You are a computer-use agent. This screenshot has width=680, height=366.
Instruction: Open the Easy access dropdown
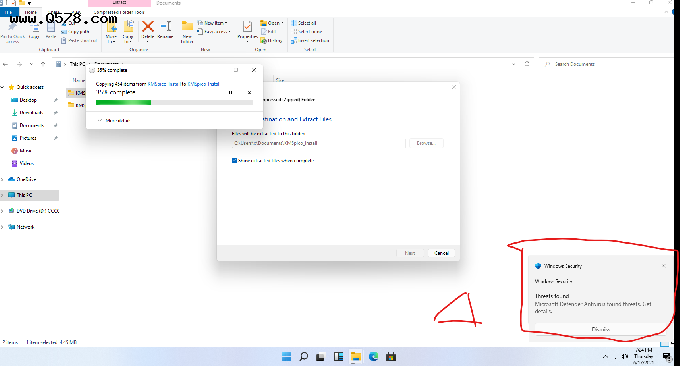click(x=214, y=32)
